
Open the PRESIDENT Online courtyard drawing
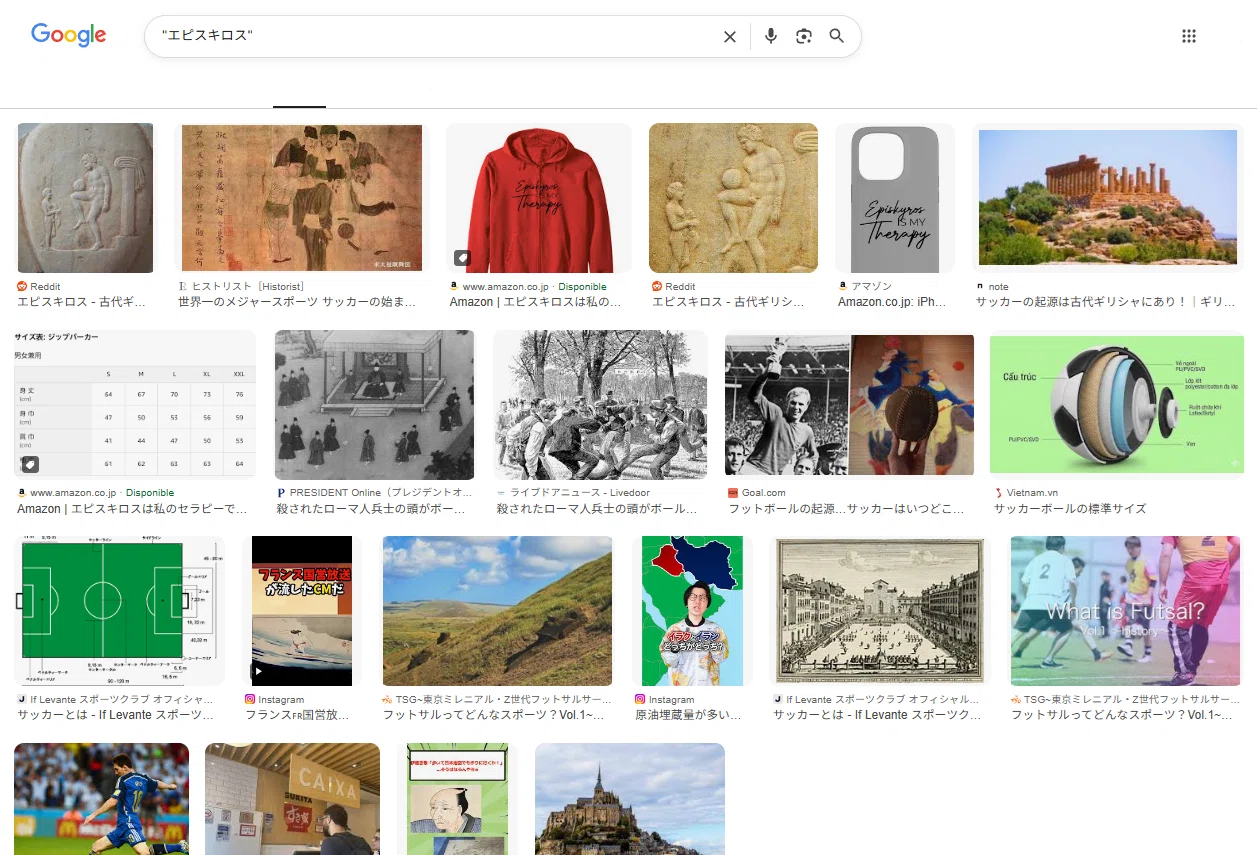[x=374, y=405]
